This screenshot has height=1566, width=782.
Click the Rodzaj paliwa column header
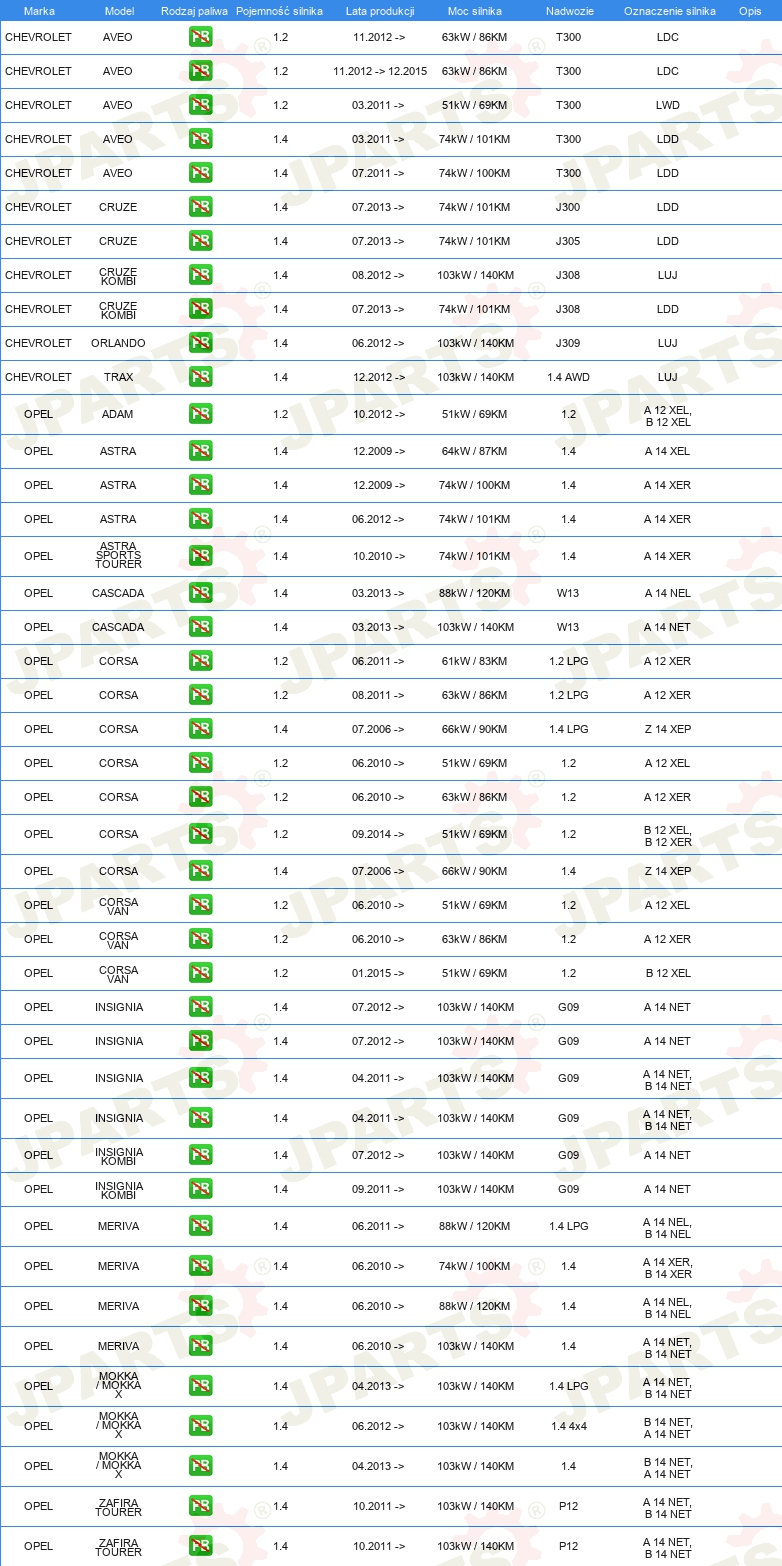coord(194,11)
